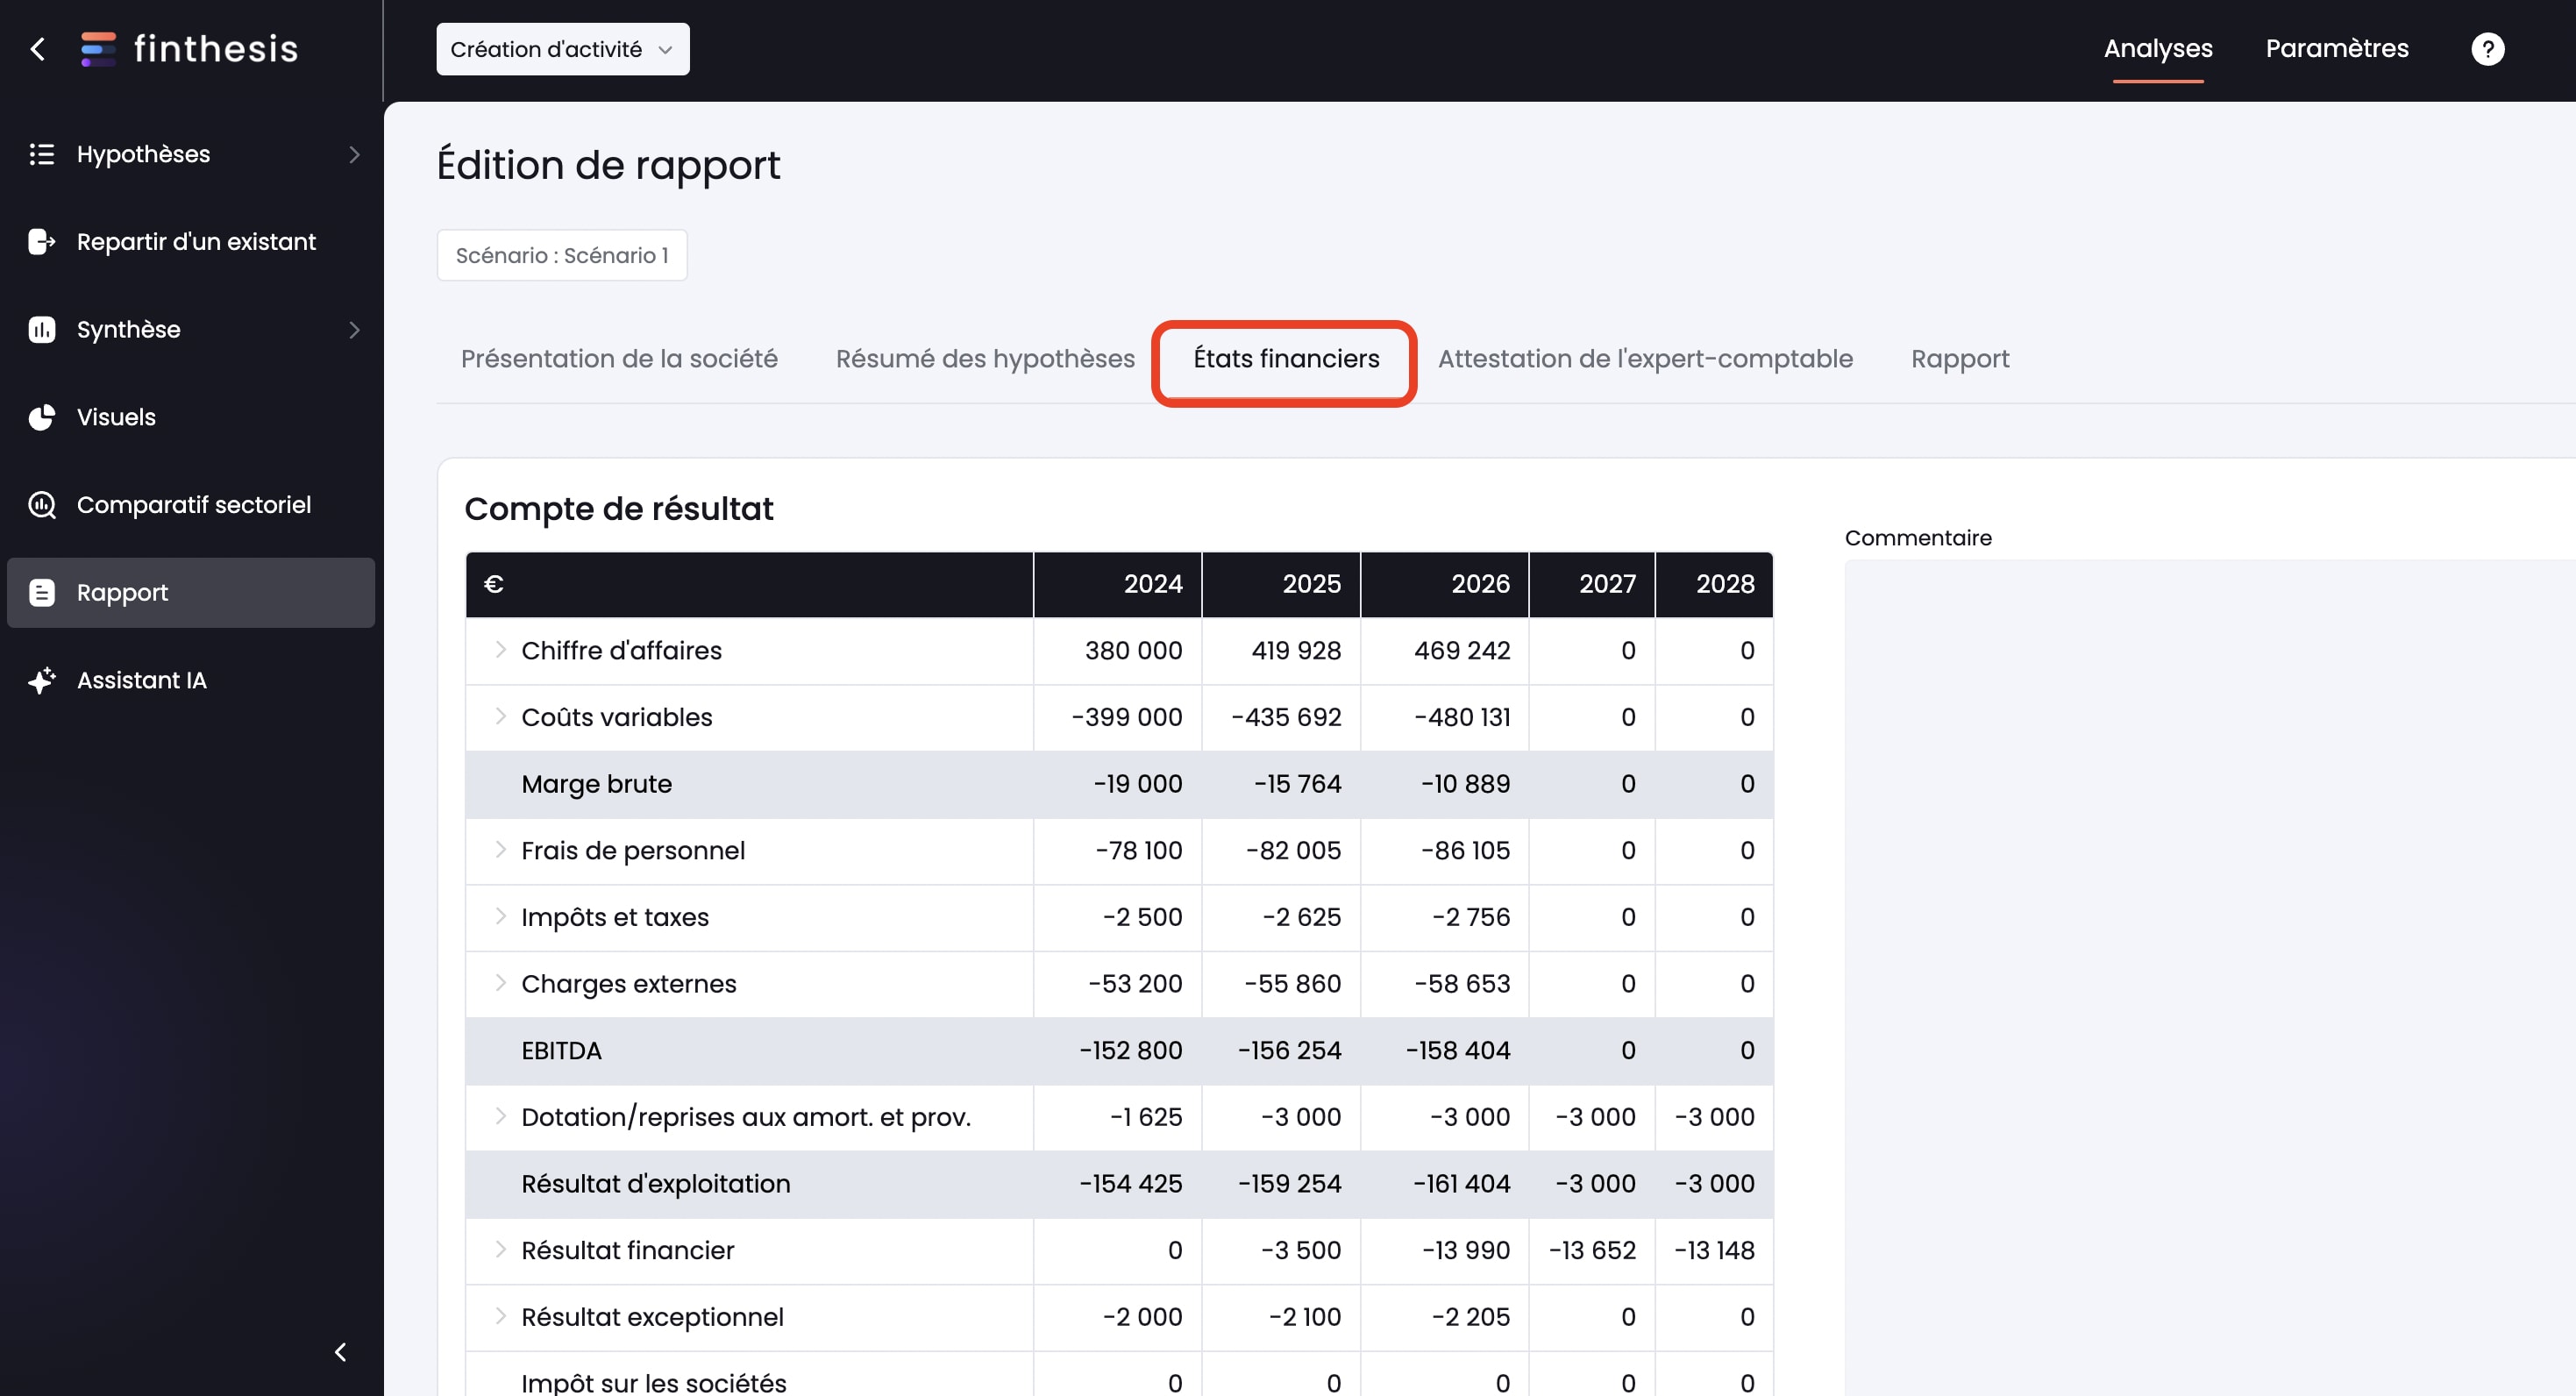This screenshot has width=2576, height=1396.
Task: Click the Assistant IA sparkle icon
Action: point(41,680)
